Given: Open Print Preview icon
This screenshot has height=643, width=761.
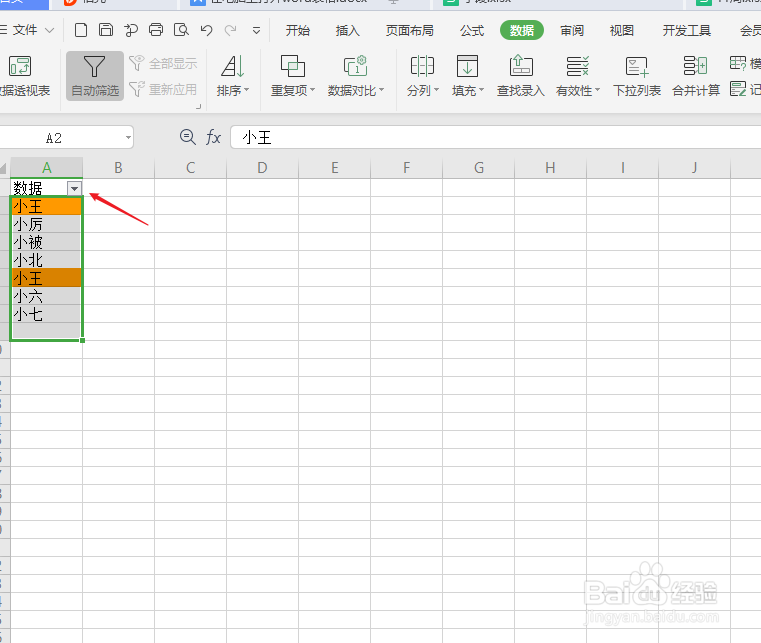Looking at the screenshot, I should point(181,30).
